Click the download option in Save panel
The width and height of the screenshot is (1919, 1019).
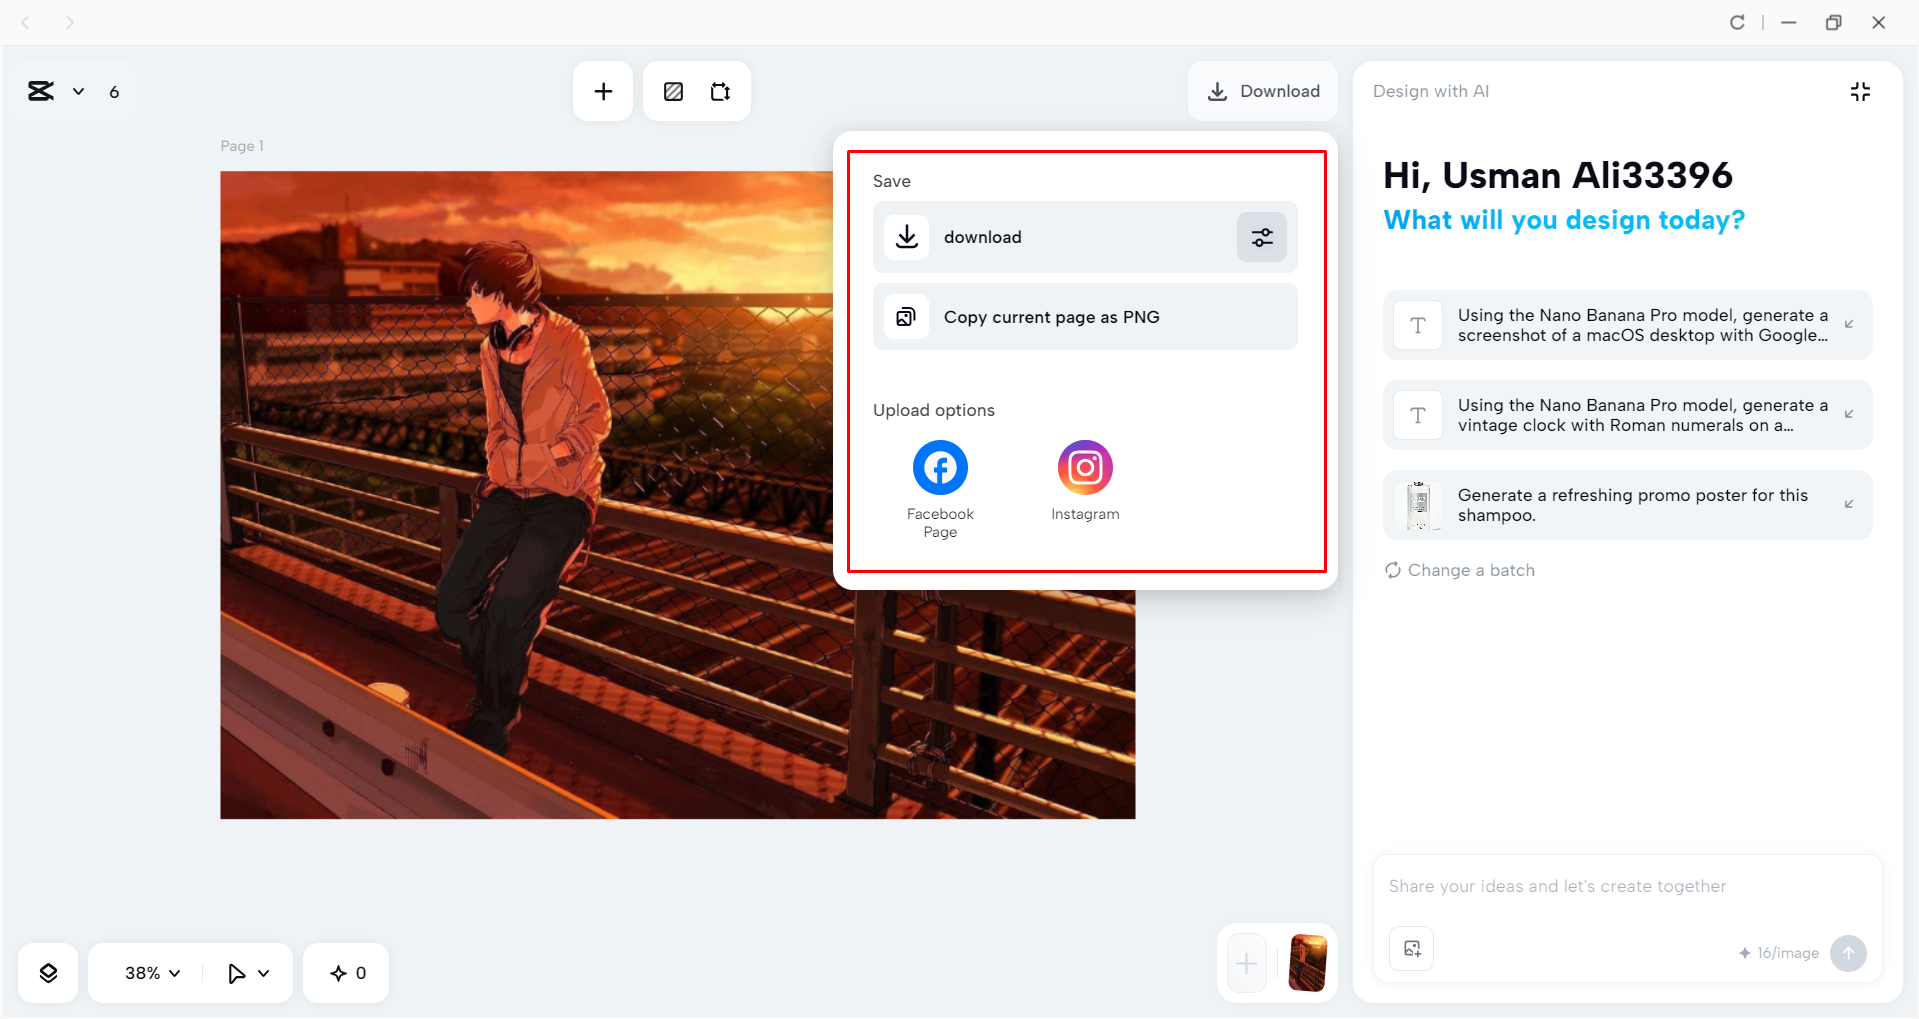point(1085,237)
